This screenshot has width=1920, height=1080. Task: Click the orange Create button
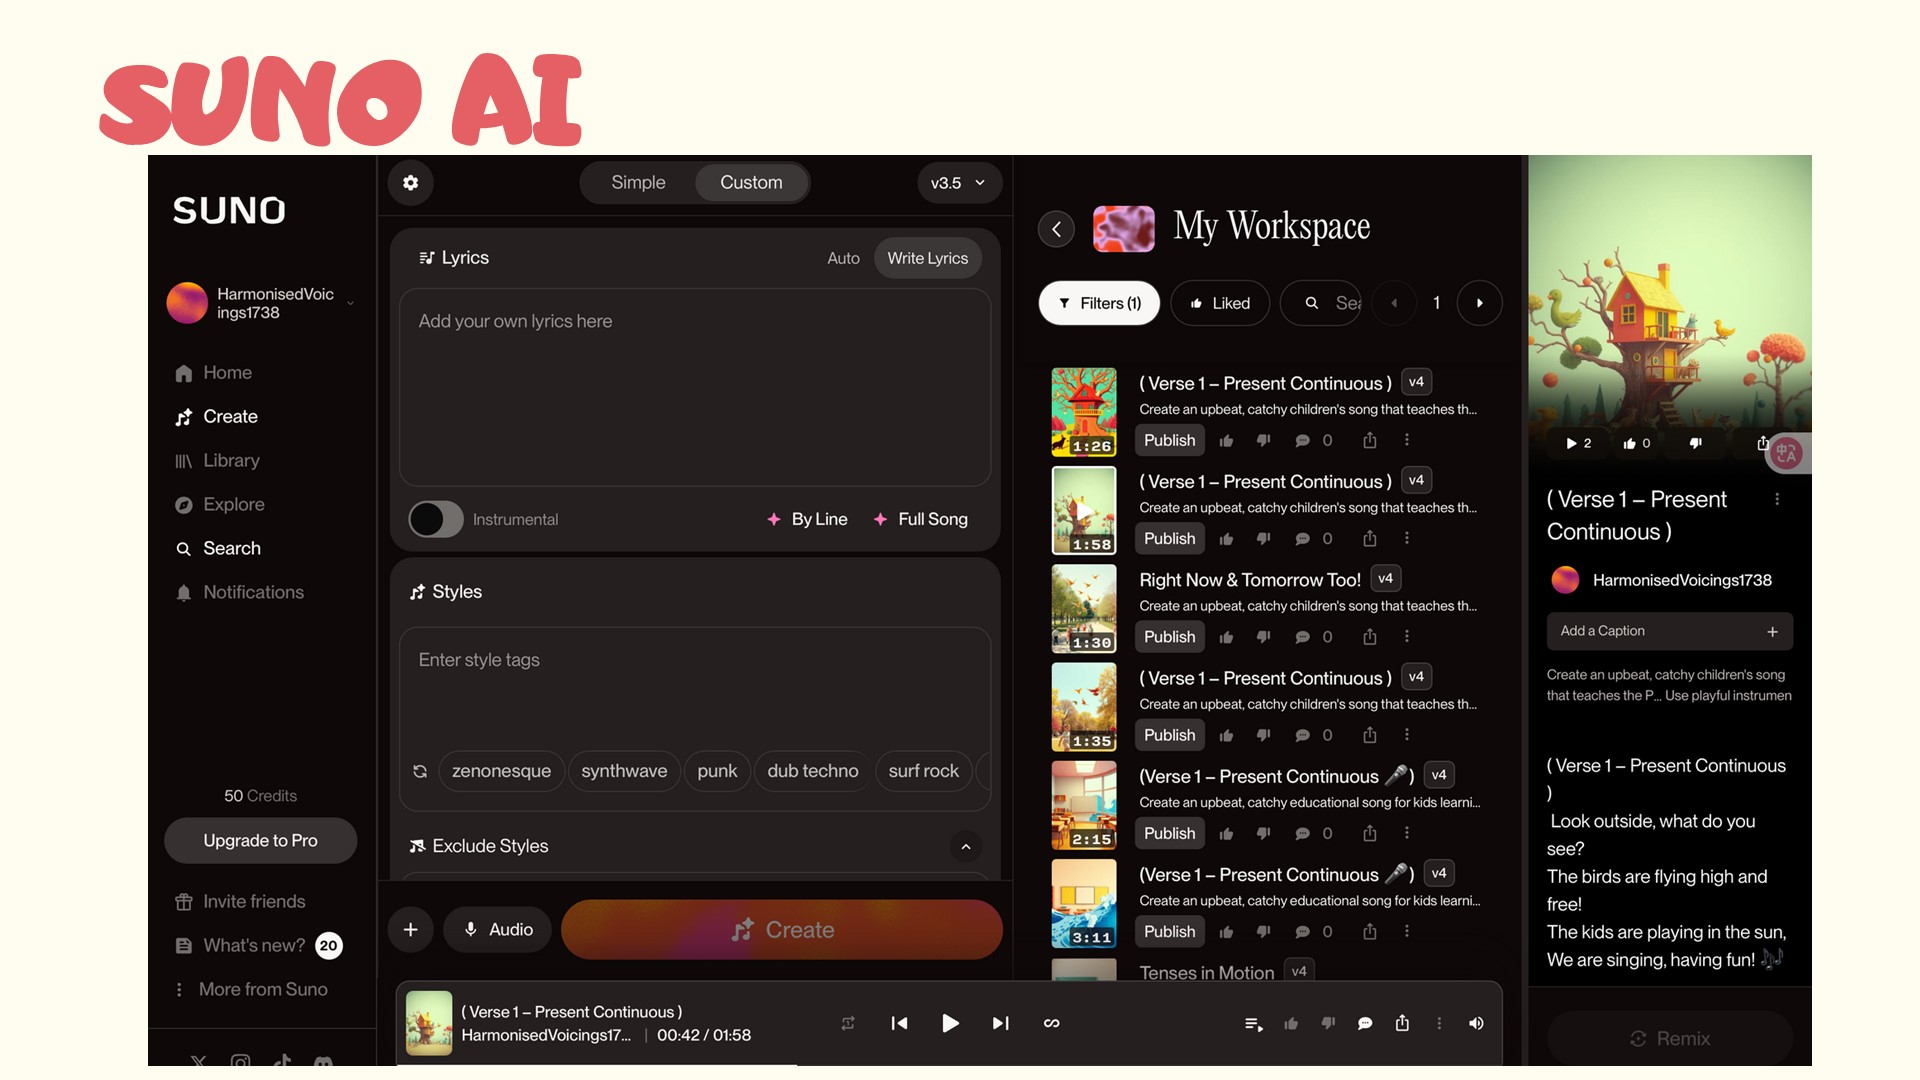point(782,930)
